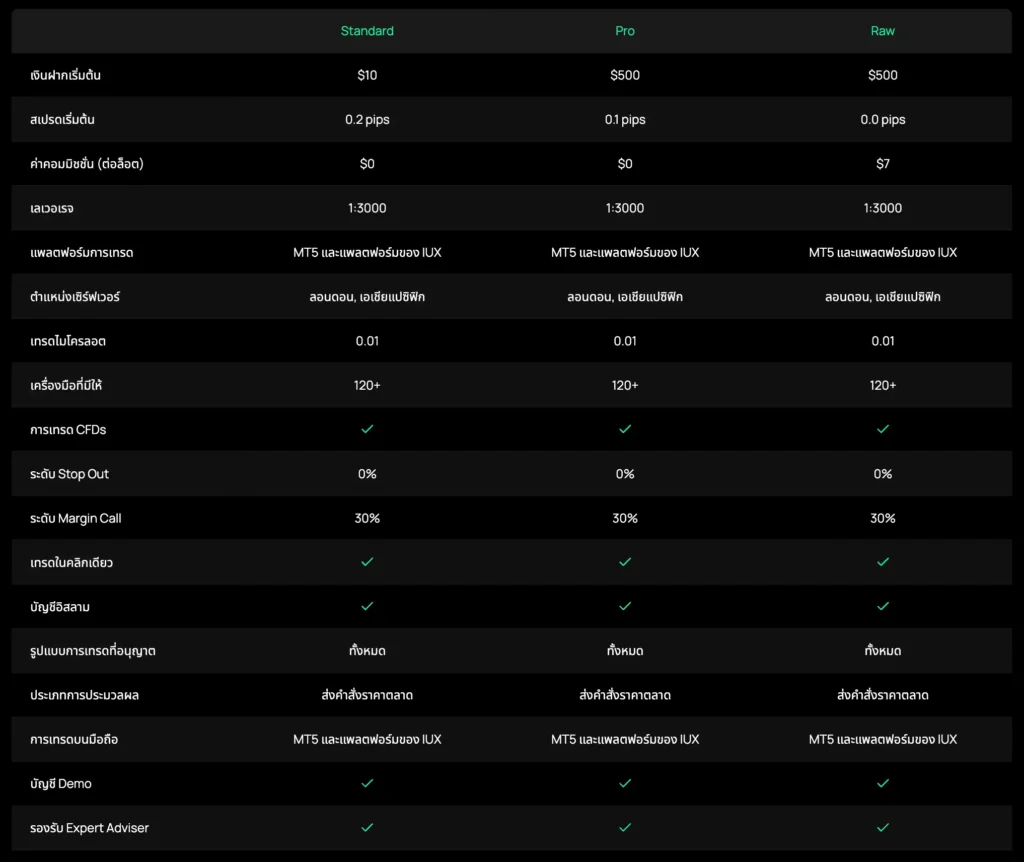Click the Margin Call level row label
This screenshot has width=1024, height=862.
(x=76, y=518)
